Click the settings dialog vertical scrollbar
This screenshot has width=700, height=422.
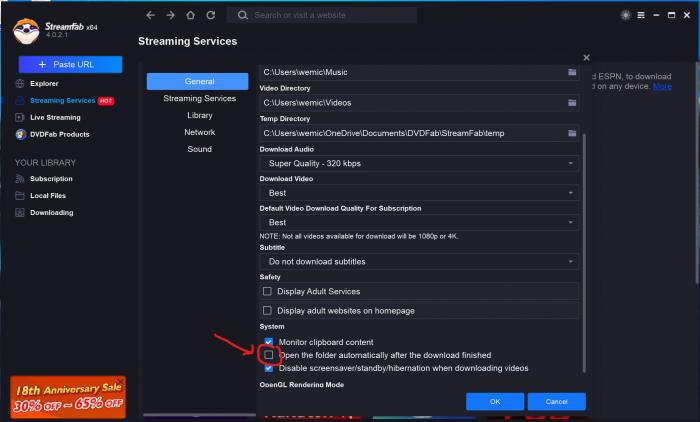(x=583, y=252)
